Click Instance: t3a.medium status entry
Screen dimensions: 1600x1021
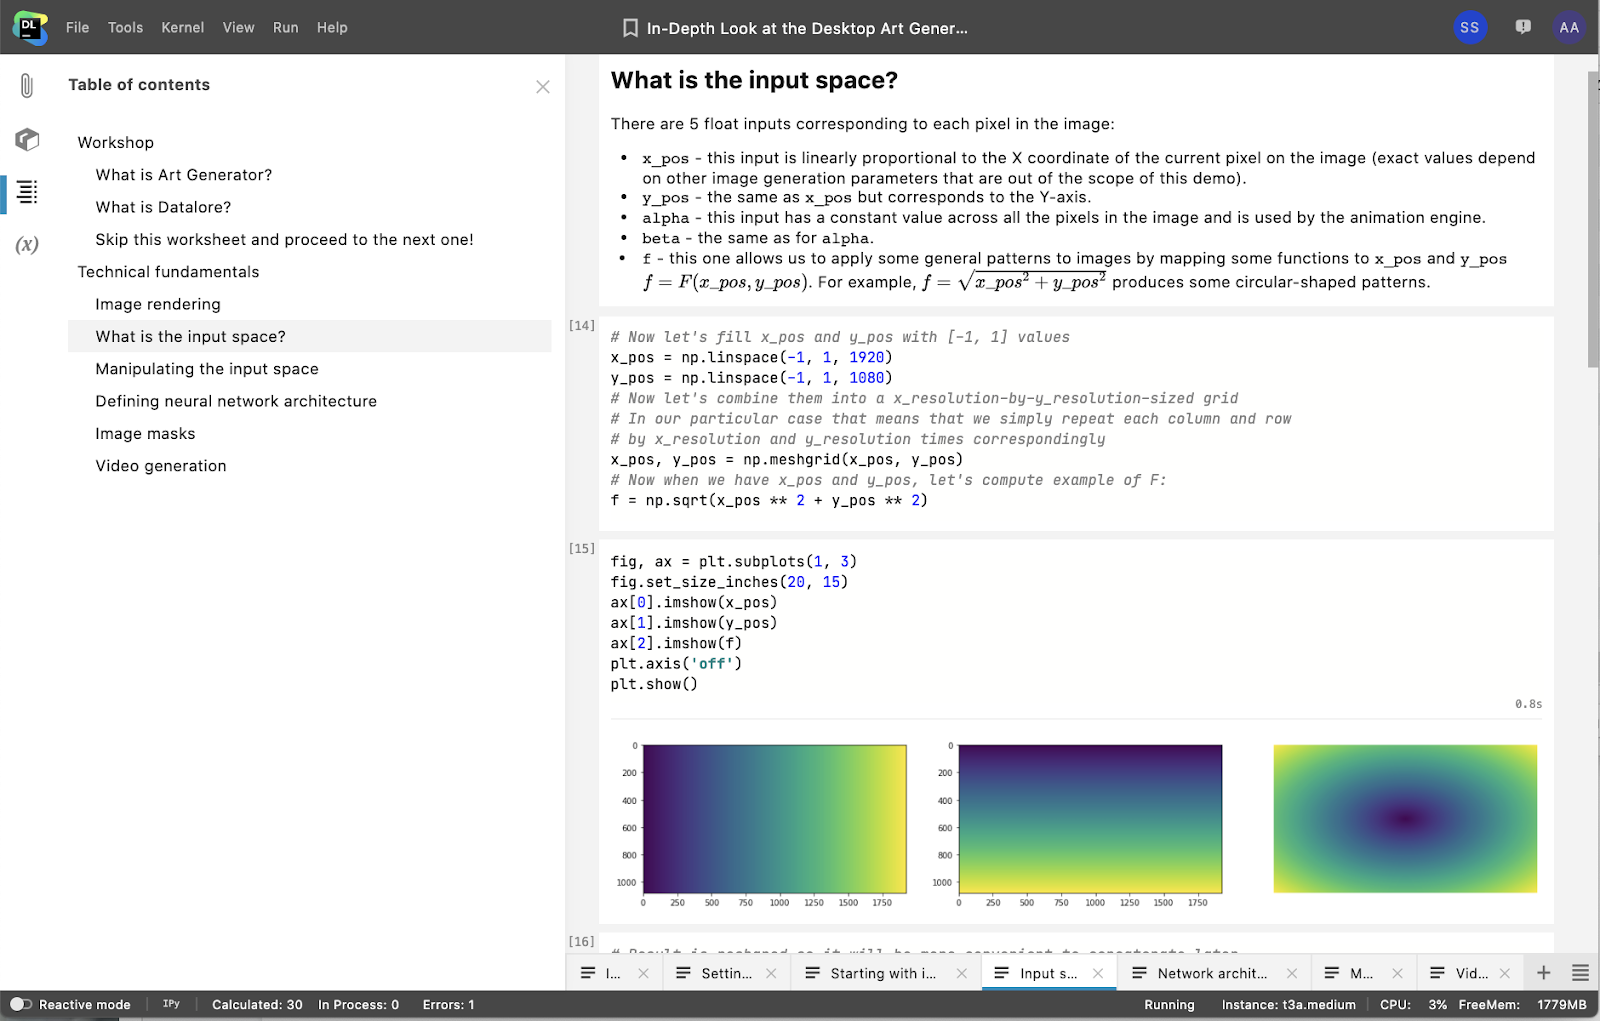point(1288,1004)
